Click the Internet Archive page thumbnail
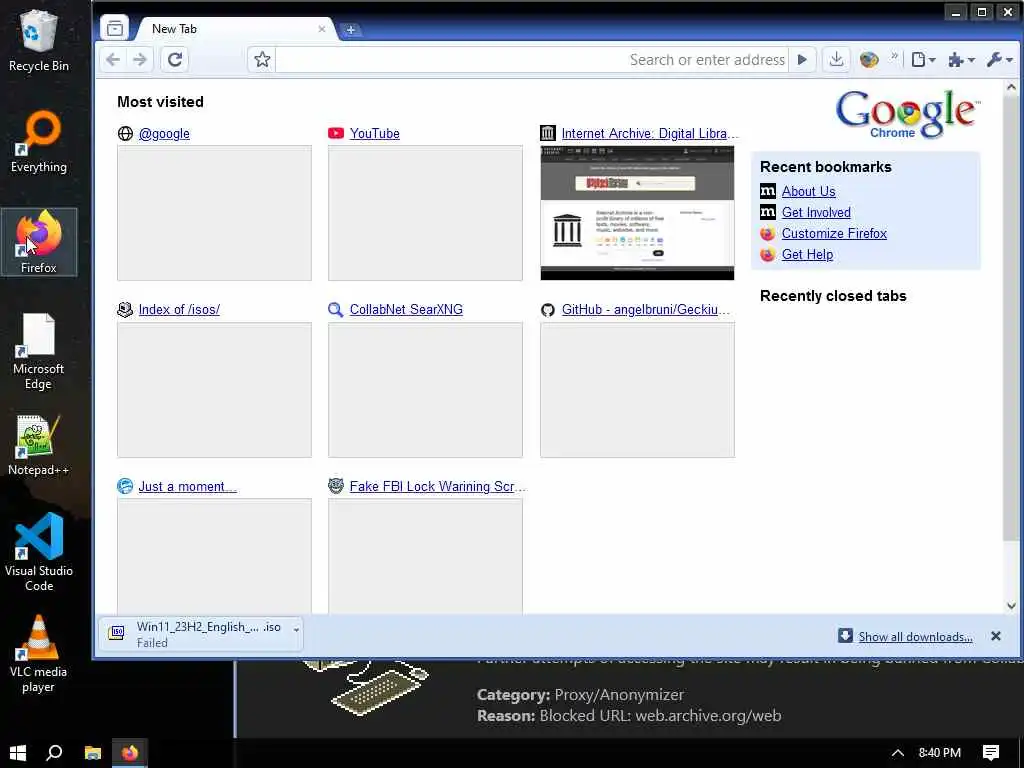This screenshot has width=1024, height=768. click(637, 213)
